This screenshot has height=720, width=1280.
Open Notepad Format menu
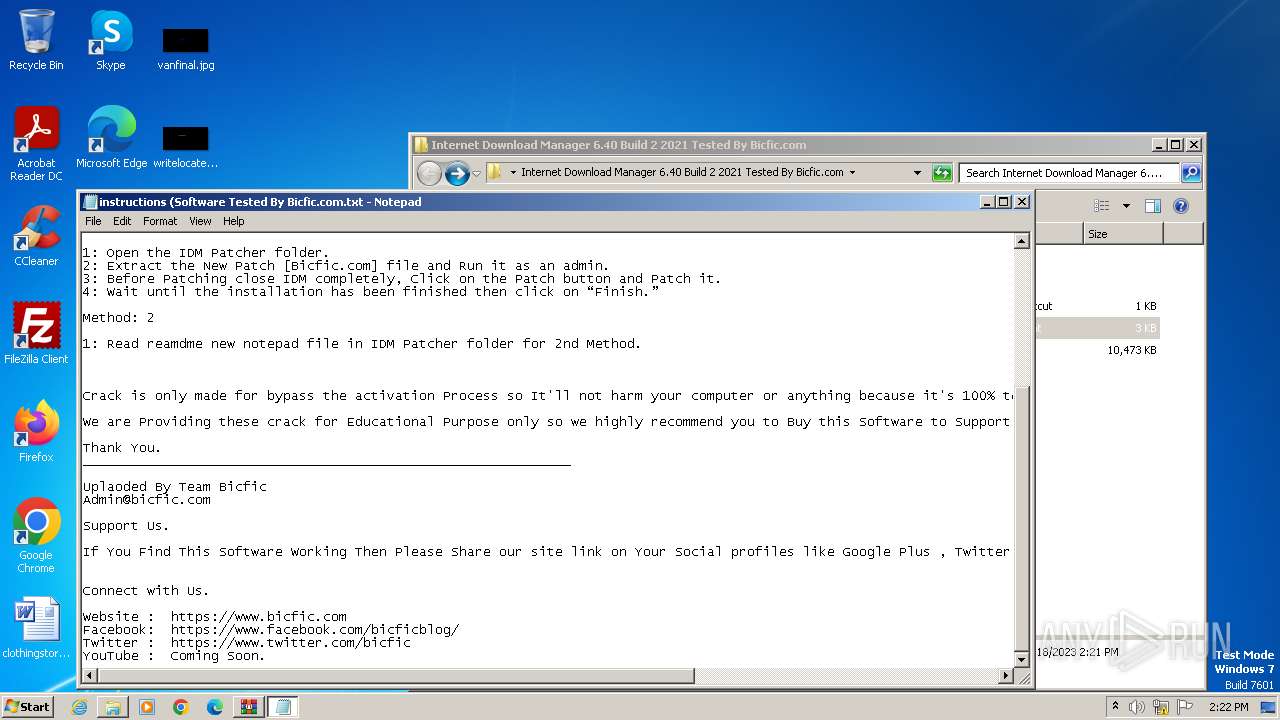160,221
